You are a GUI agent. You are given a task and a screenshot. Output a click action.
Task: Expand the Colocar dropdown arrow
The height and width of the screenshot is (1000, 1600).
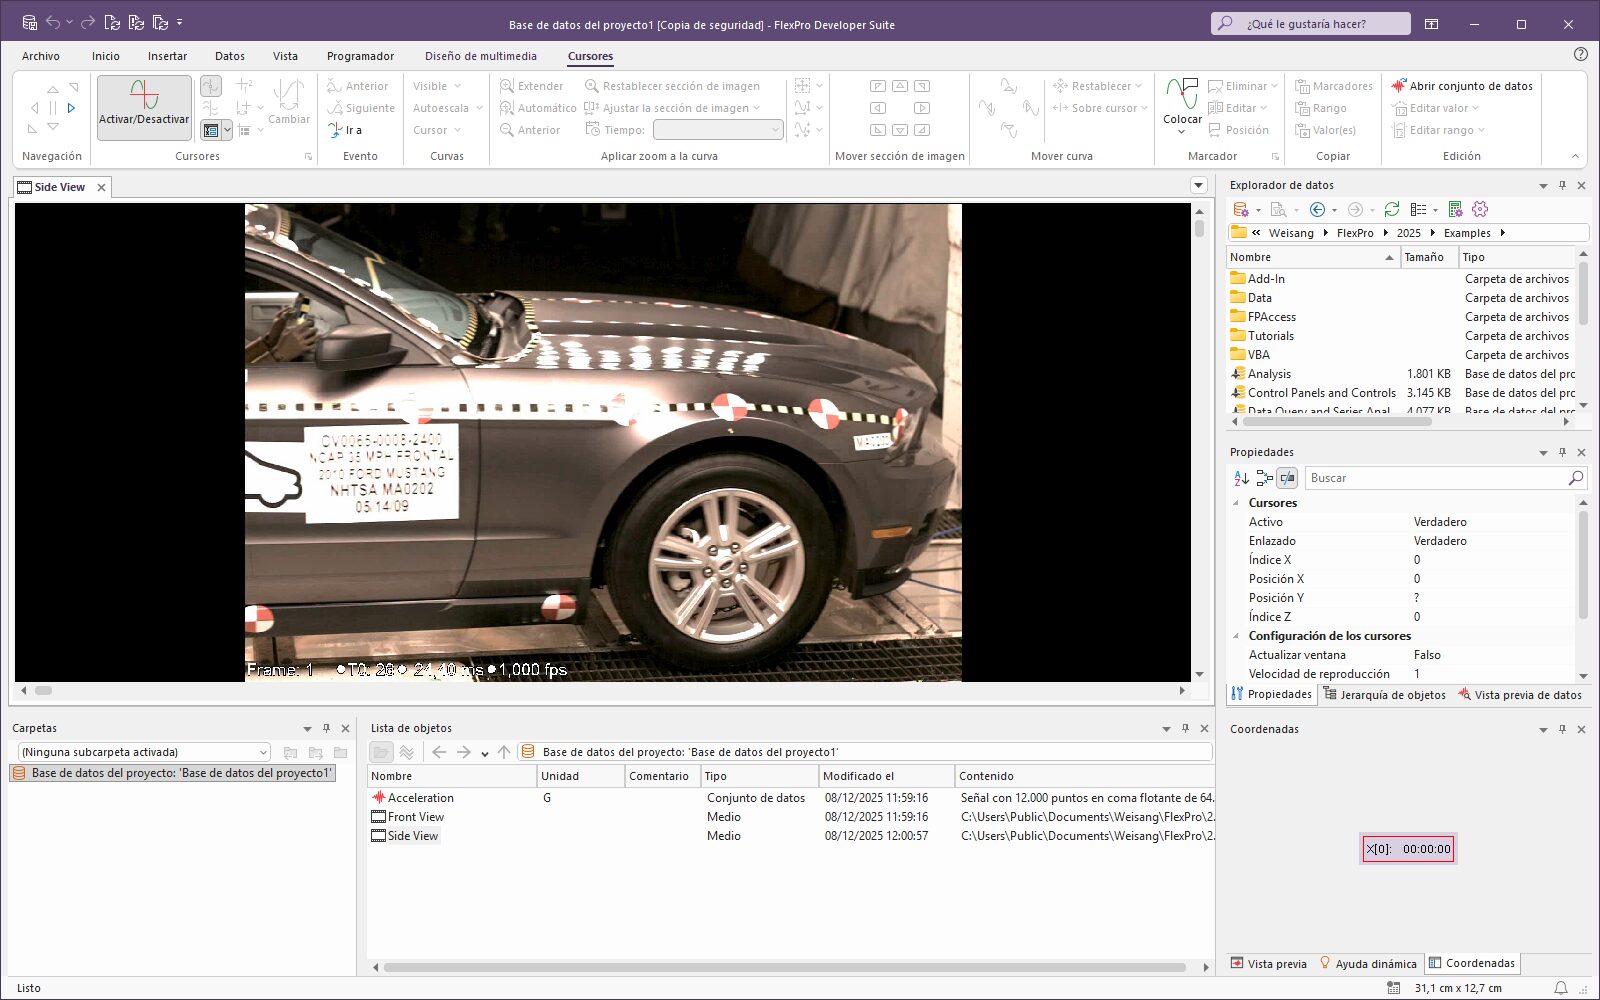tap(1182, 132)
